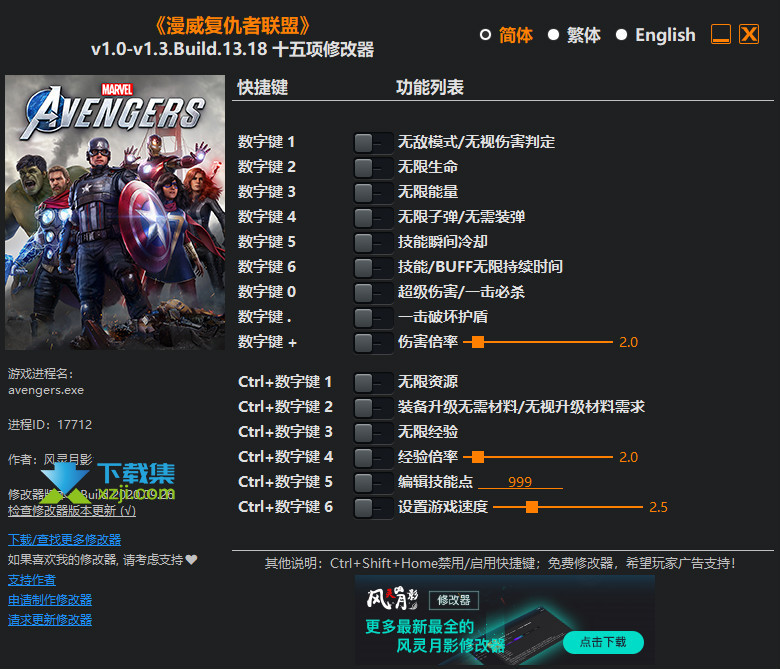This screenshot has width=780, height=669.
Task: Click the 伤害倍率 value 2.0
Action: point(628,342)
